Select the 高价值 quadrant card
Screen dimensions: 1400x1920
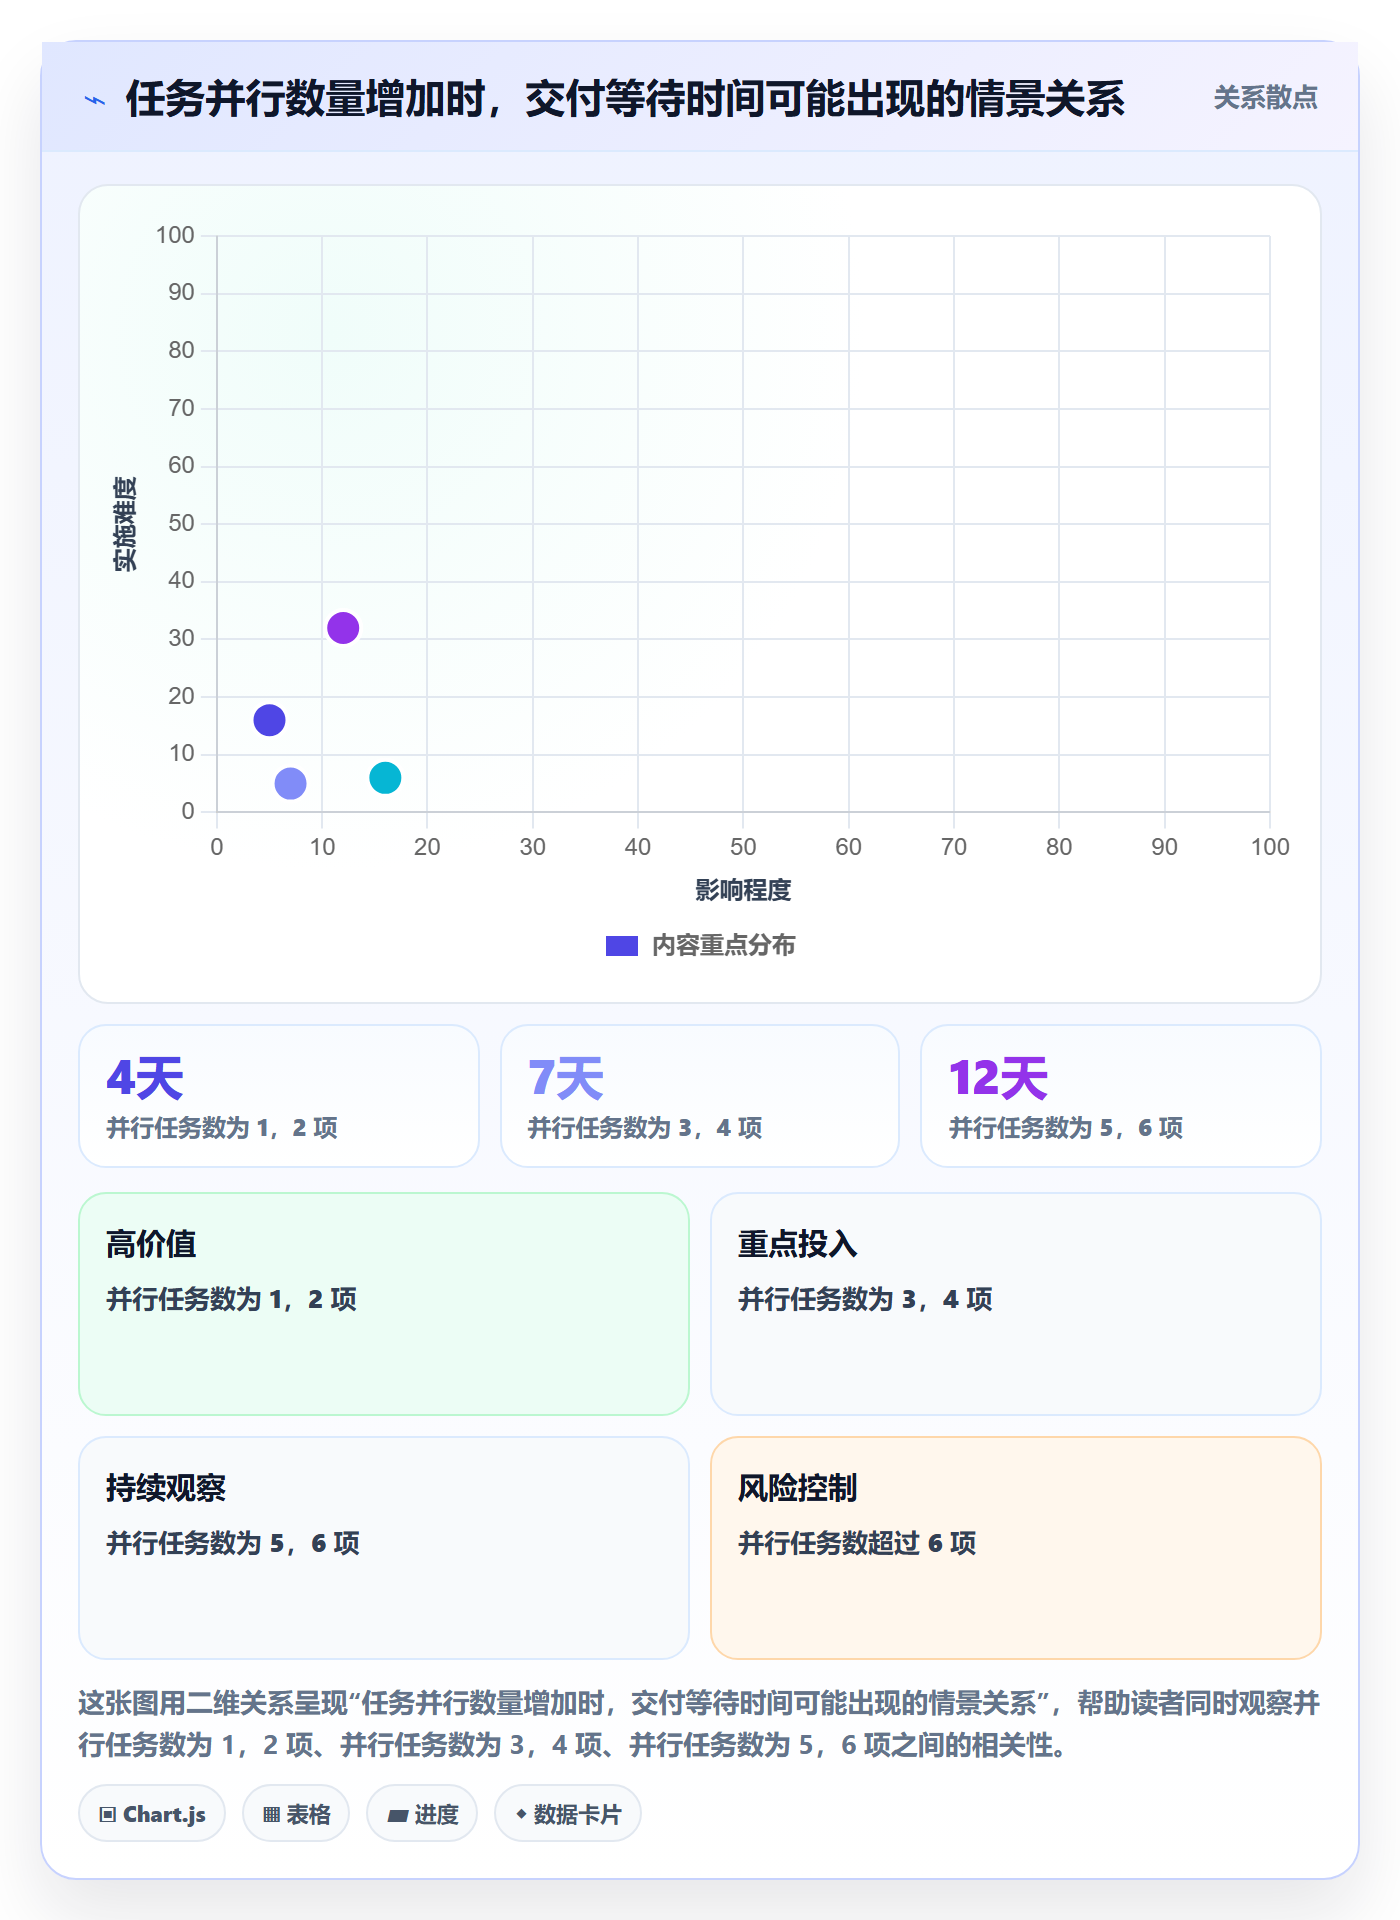click(384, 1304)
